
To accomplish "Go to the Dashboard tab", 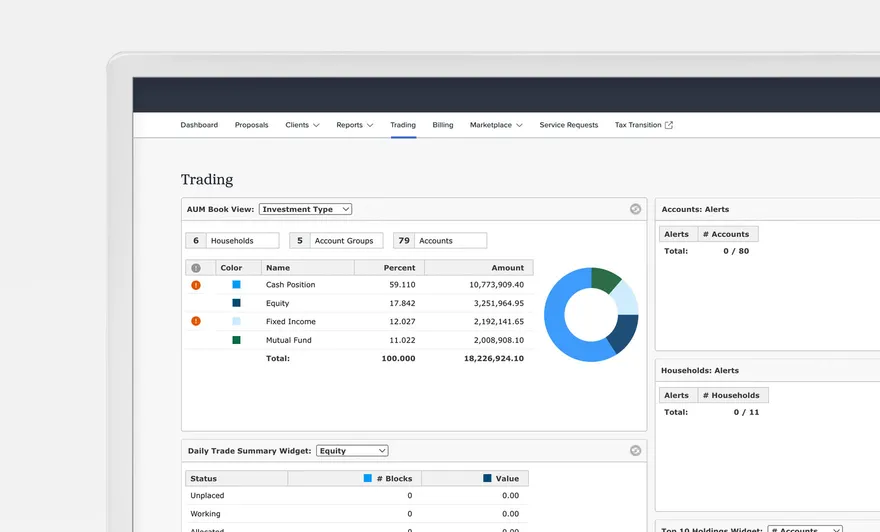I will 199,125.
